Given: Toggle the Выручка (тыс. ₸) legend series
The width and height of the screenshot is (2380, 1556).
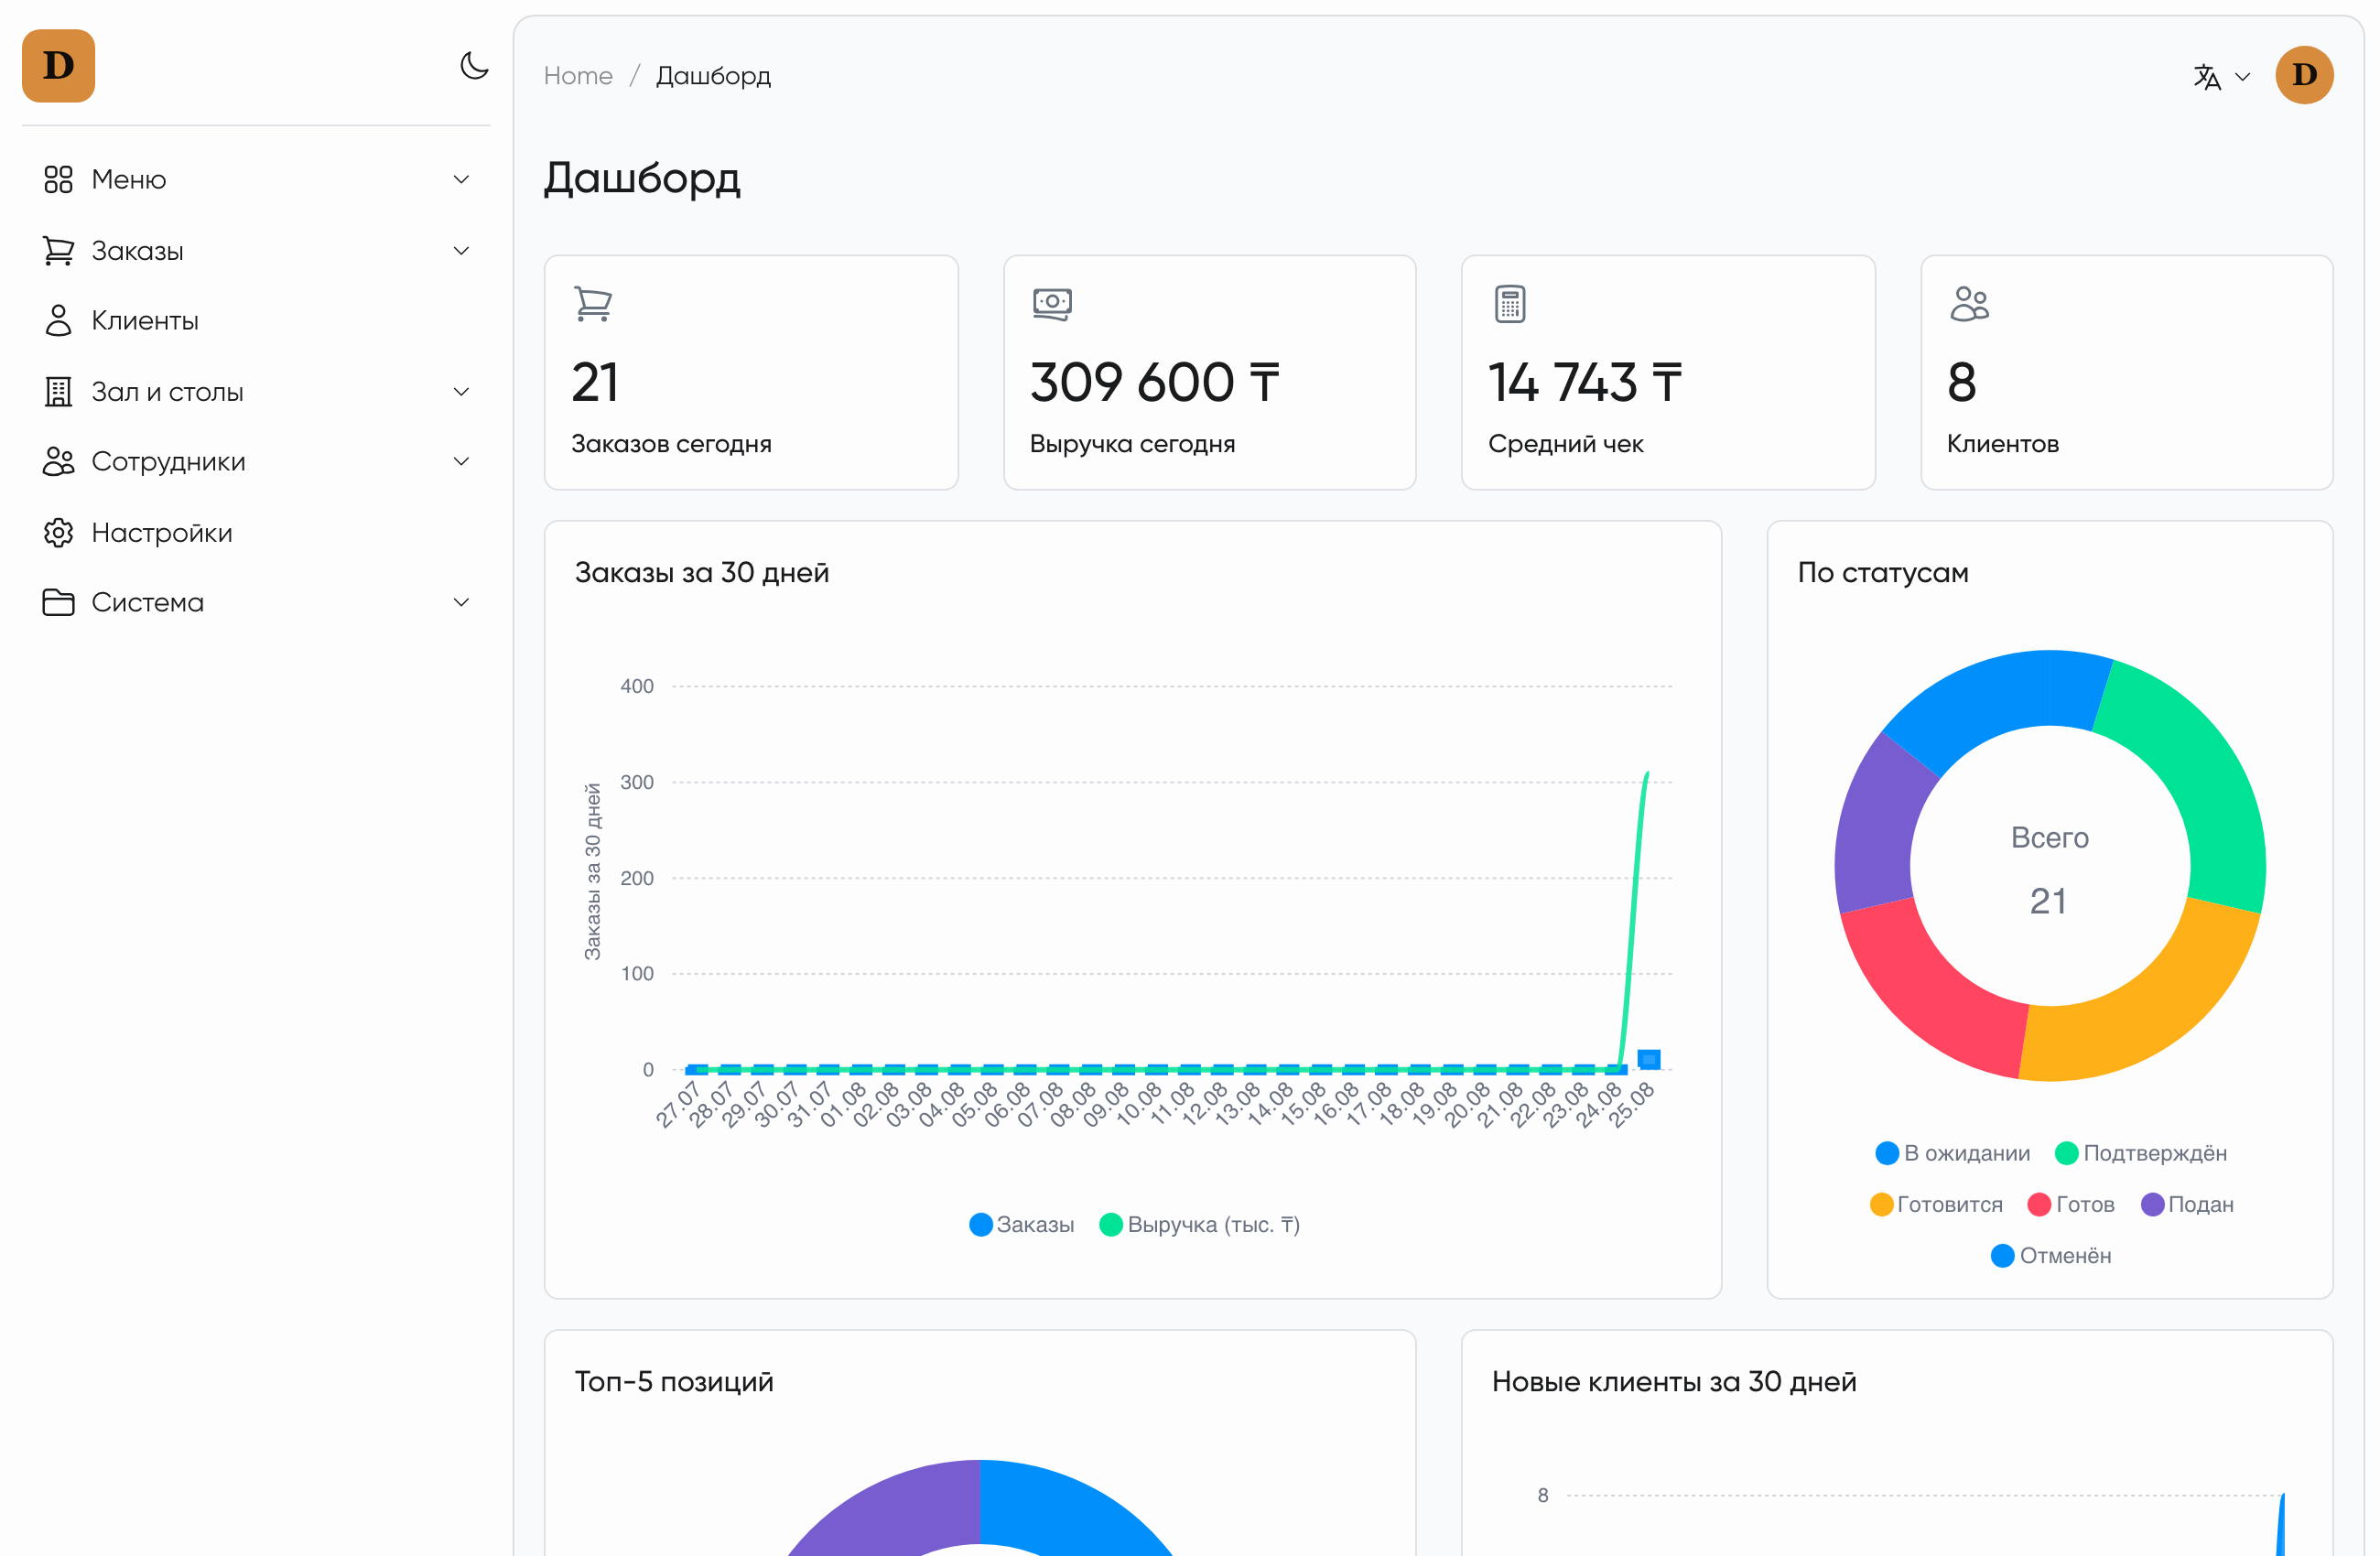Looking at the screenshot, I should pyautogui.click(x=1200, y=1225).
